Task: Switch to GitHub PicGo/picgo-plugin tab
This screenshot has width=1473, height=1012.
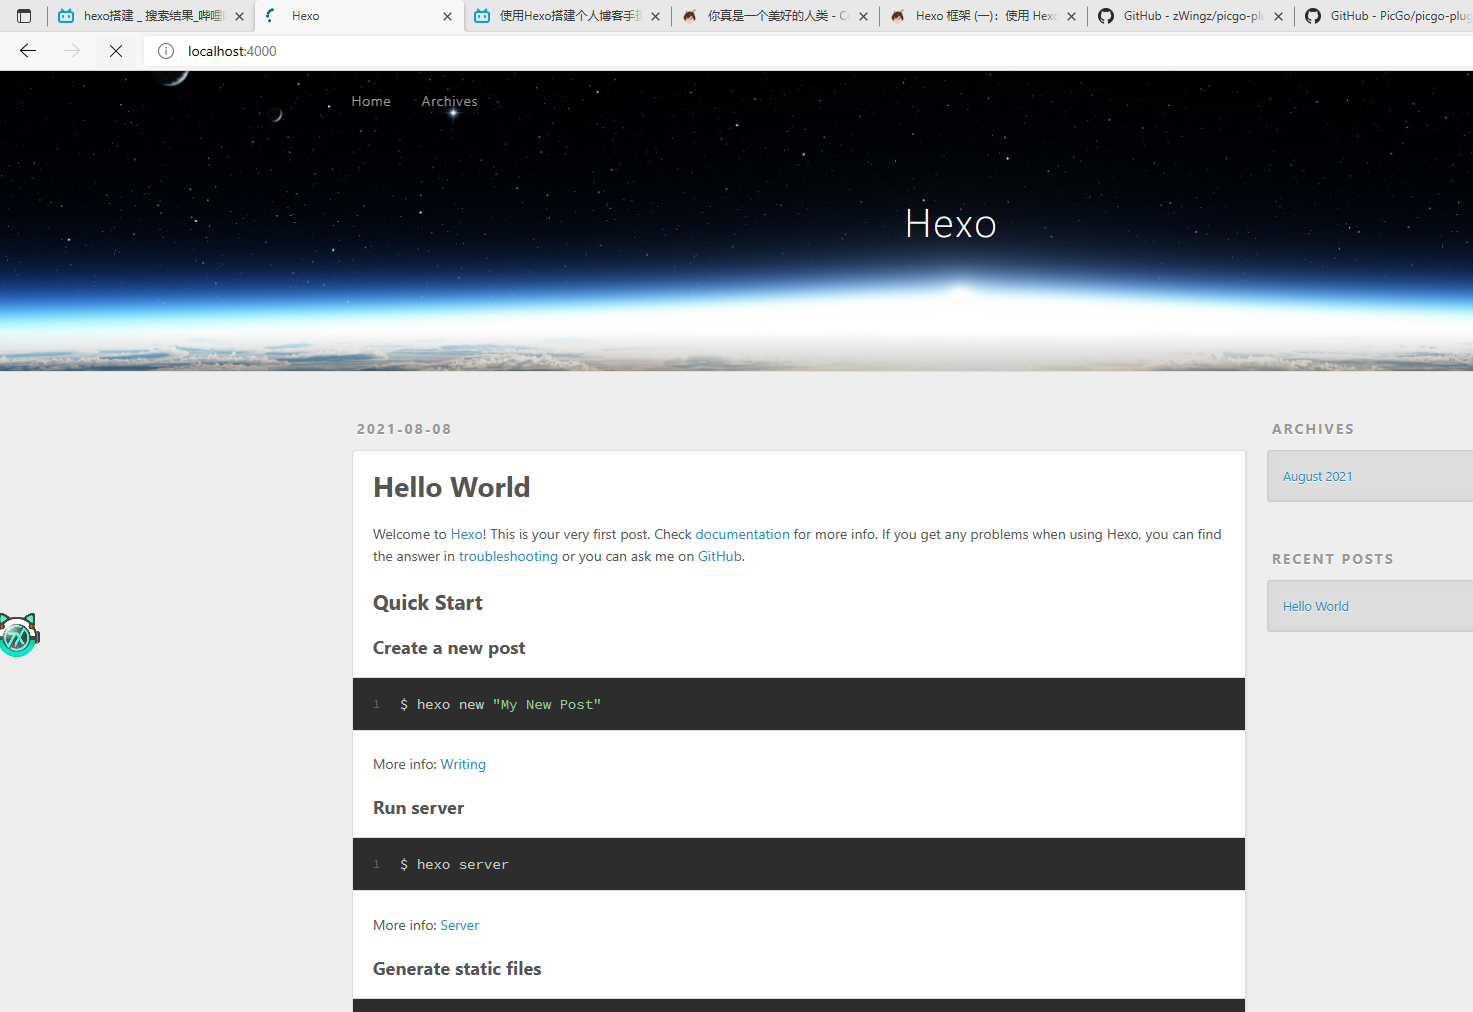Action: click(x=1385, y=16)
